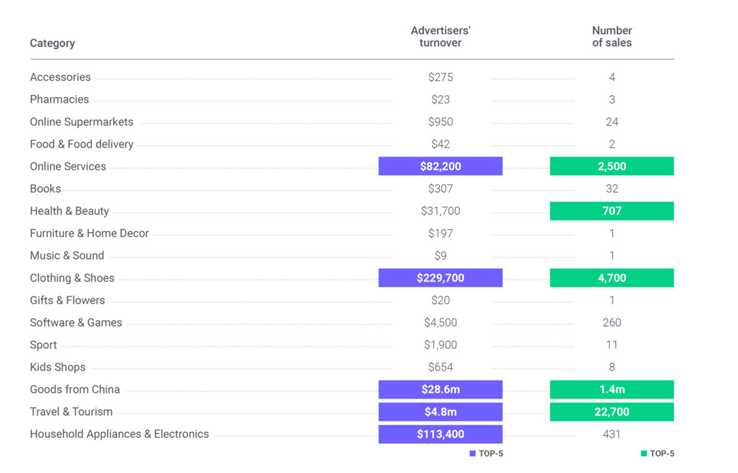
Task: Select the Furniture & Home Decor label
Action: 89,233
